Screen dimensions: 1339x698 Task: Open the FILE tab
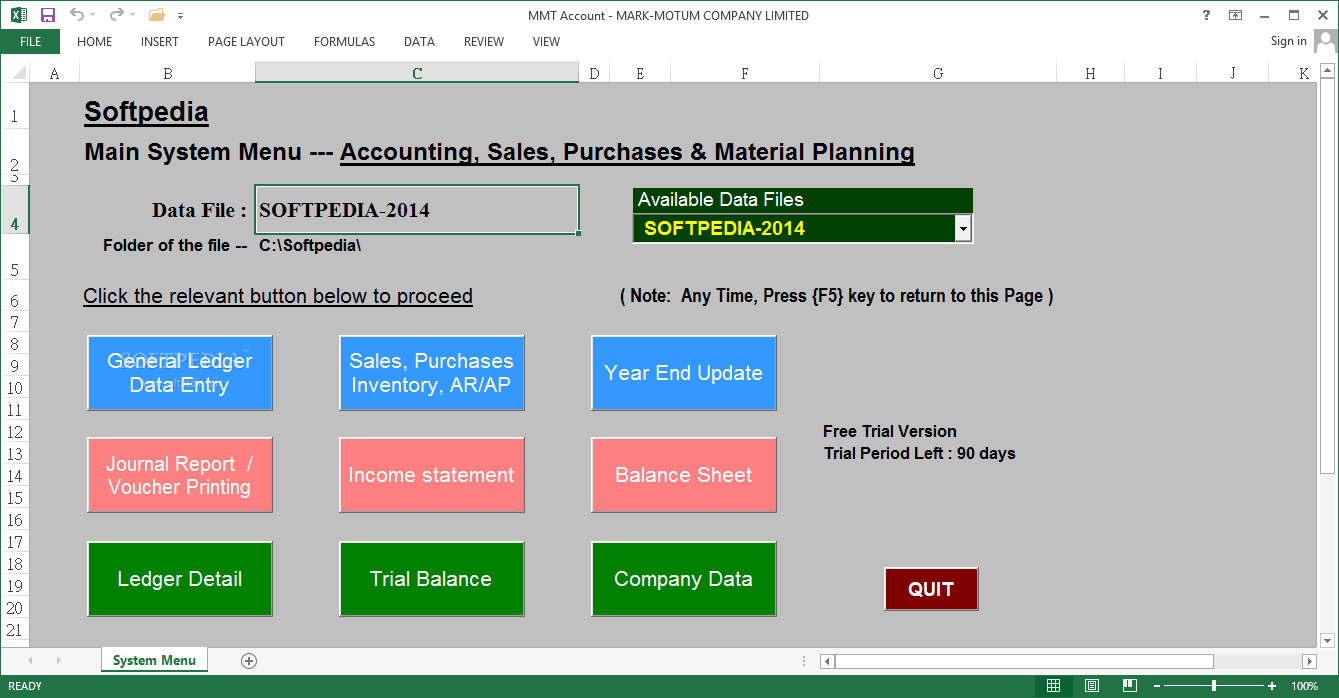30,42
